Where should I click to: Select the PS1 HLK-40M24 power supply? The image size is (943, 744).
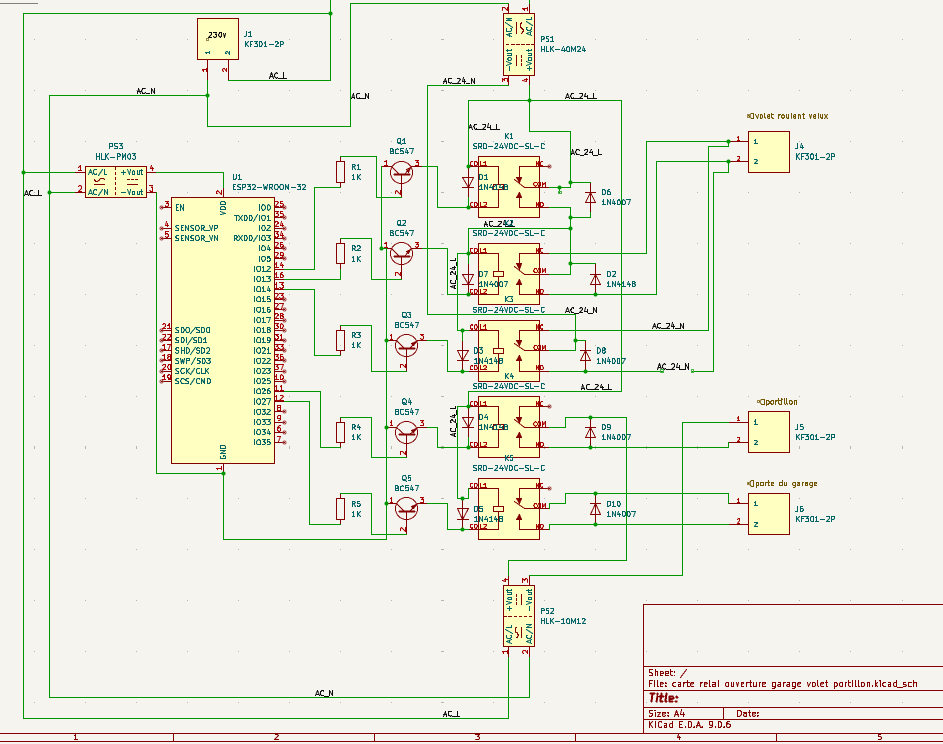(519, 45)
